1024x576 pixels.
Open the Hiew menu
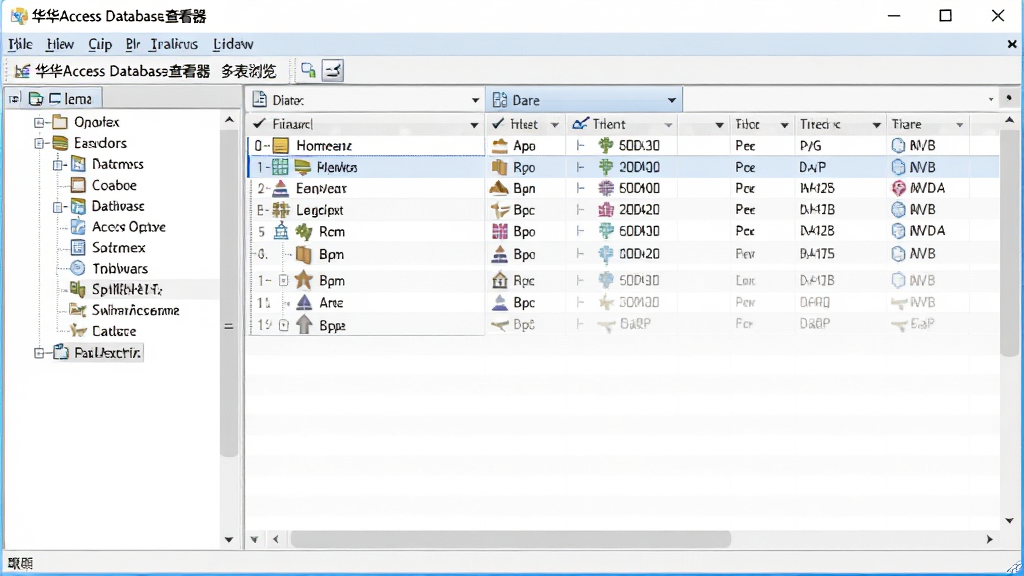click(60, 44)
